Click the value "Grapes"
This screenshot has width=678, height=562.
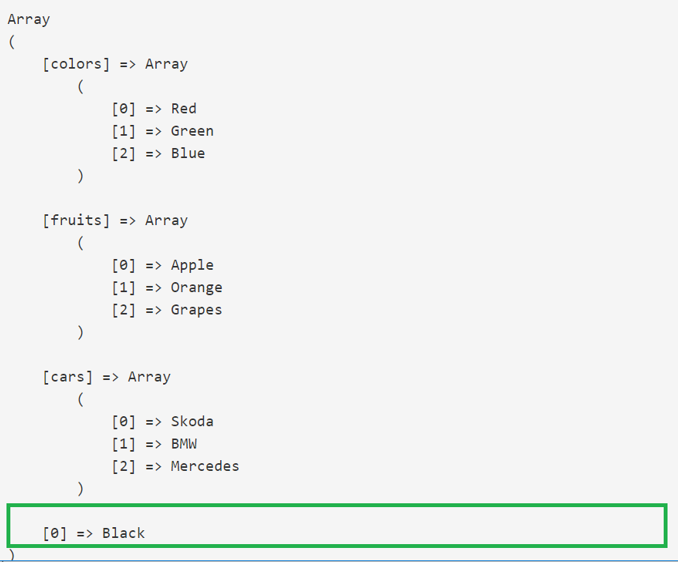click(x=197, y=310)
